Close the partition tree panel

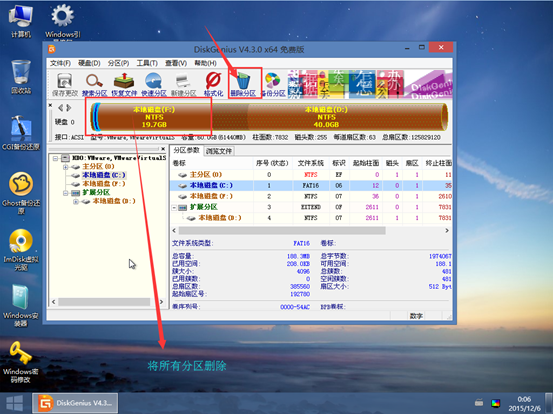click(x=163, y=149)
